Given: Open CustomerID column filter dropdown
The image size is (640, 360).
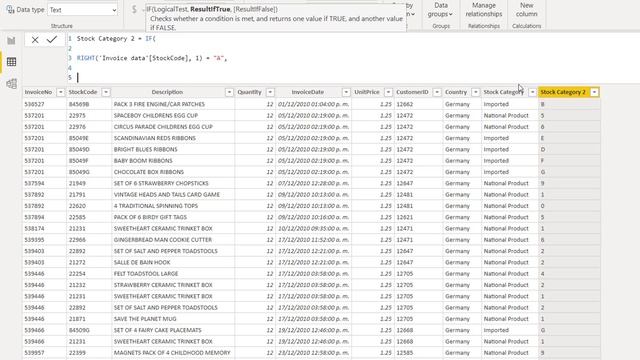Looking at the screenshot, I should pyautogui.click(x=437, y=92).
